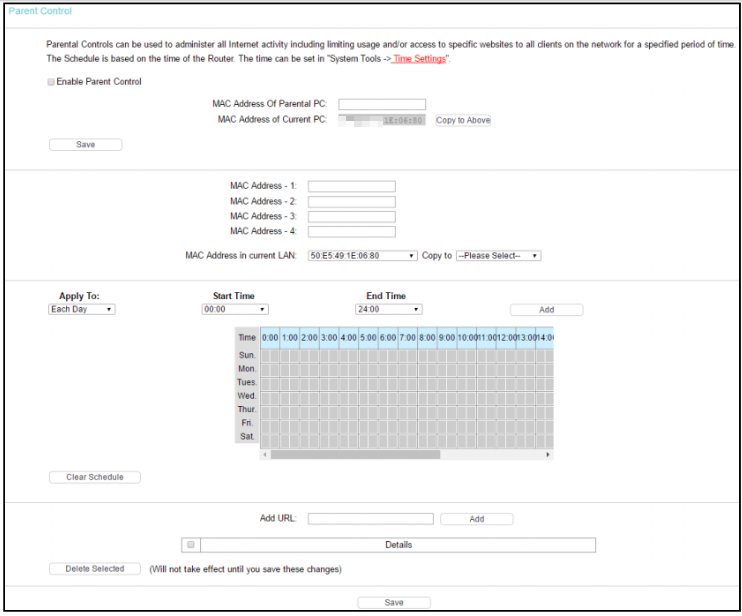Click the 4:00 column header in schedule
742x616 pixels.
(x=349, y=338)
